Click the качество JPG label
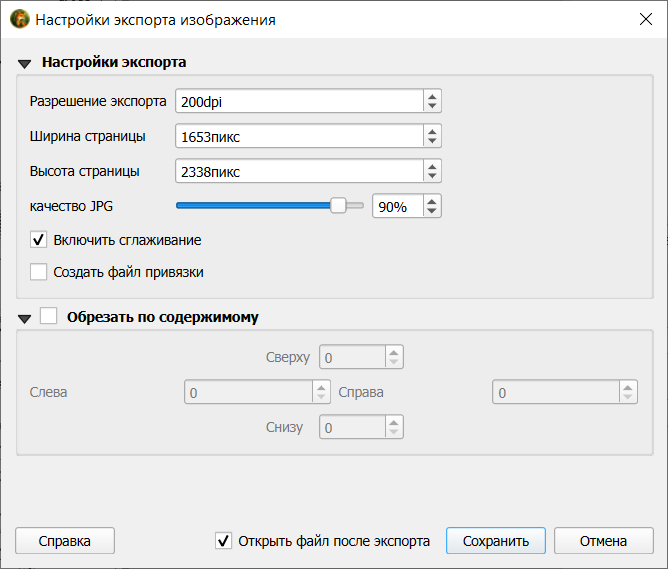This screenshot has height=569, width=668. tap(71, 206)
